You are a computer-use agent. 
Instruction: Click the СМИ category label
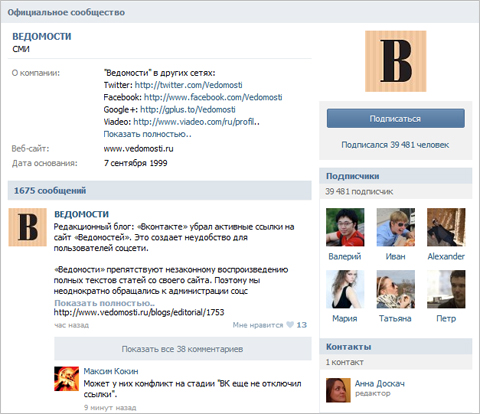tap(21, 49)
